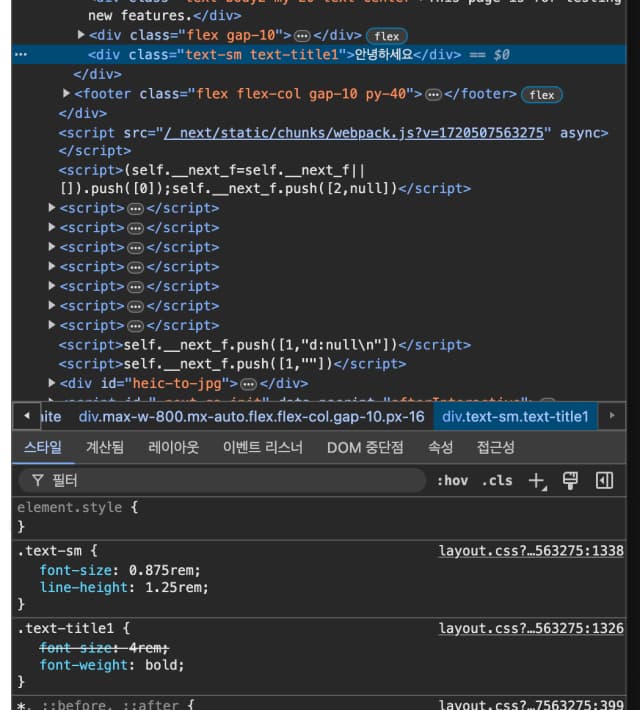Viewport: 640px width, 710px height.
Task: Toggle the flex badge next to the footer
Action: pos(542,95)
